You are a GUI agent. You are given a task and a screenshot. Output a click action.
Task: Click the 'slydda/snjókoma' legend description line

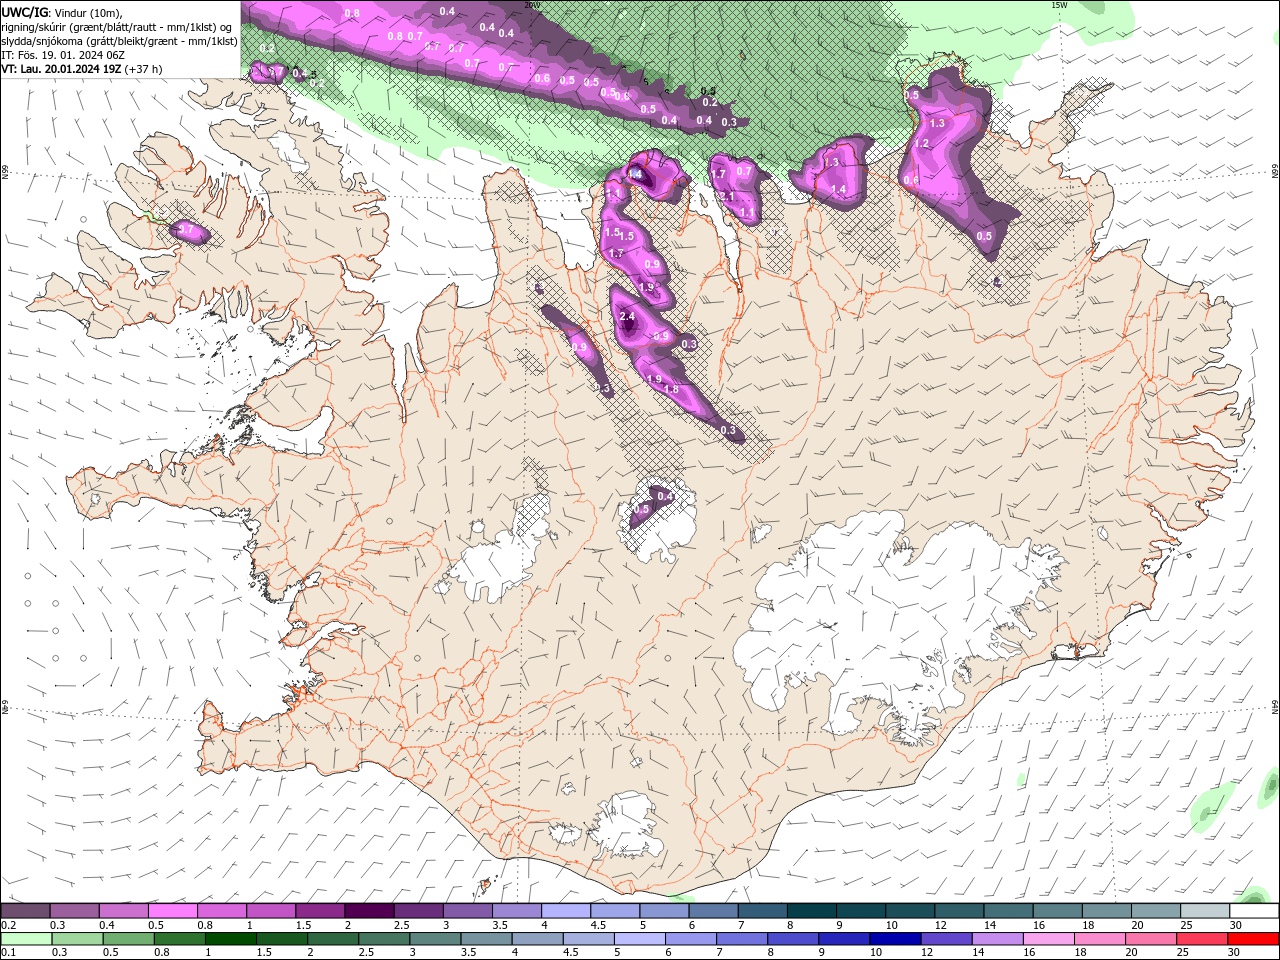point(119,41)
